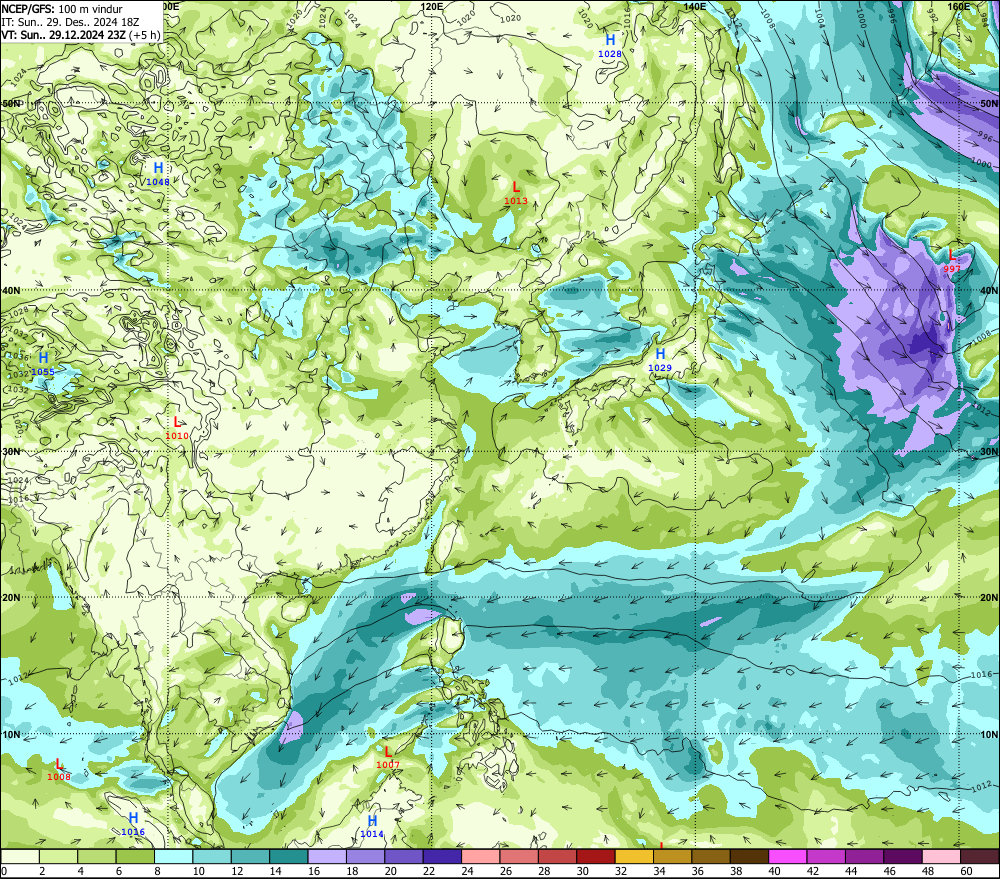Click the 160E longitude label
Screen dimensions: 1000x879
[959, 6]
